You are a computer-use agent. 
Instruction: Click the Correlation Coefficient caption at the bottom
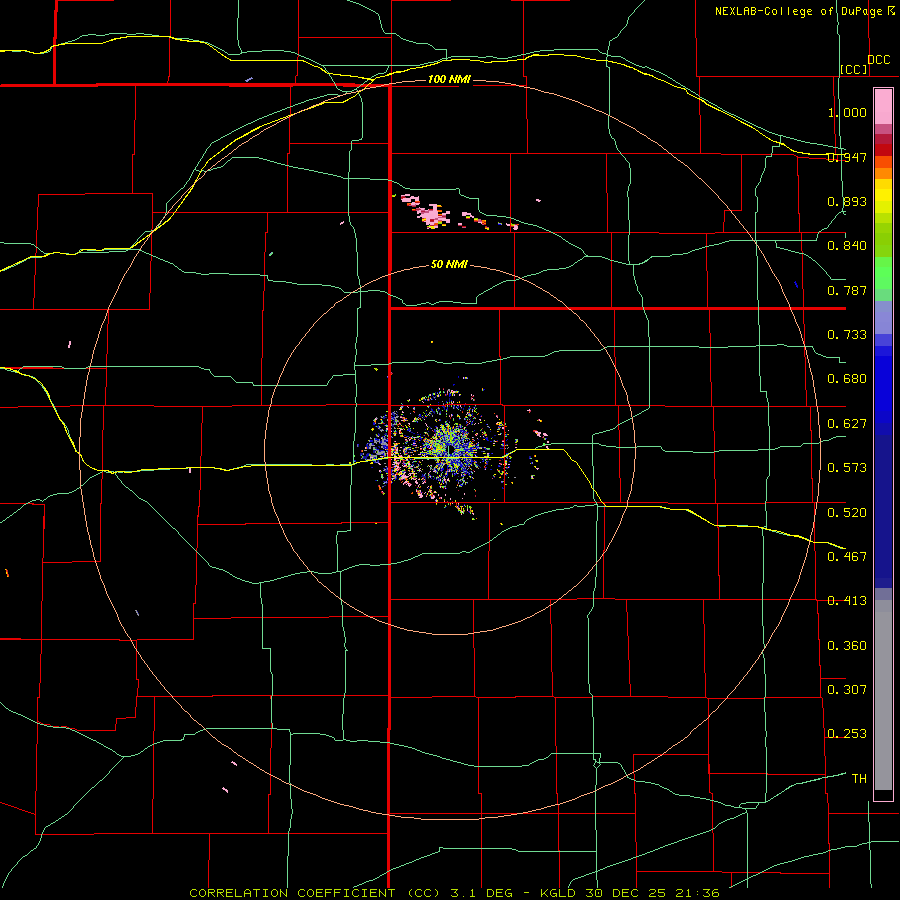(454, 893)
